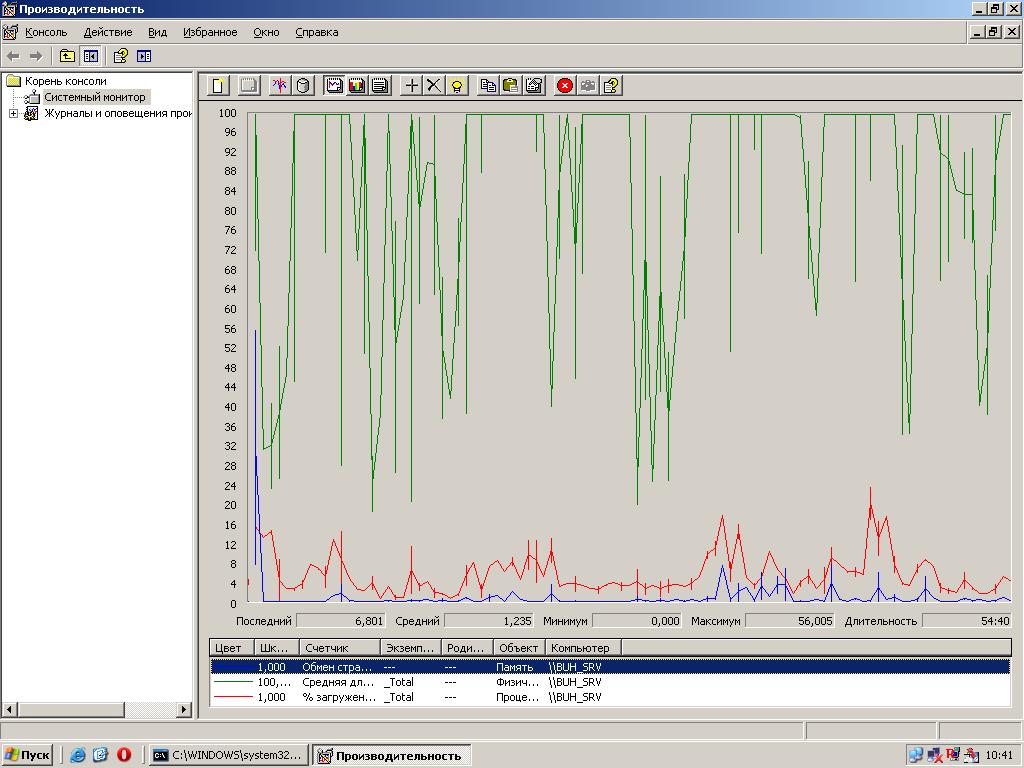Click the Add counter plus icon
The height and width of the screenshot is (768, 1024).
click(x=411, y=86)
